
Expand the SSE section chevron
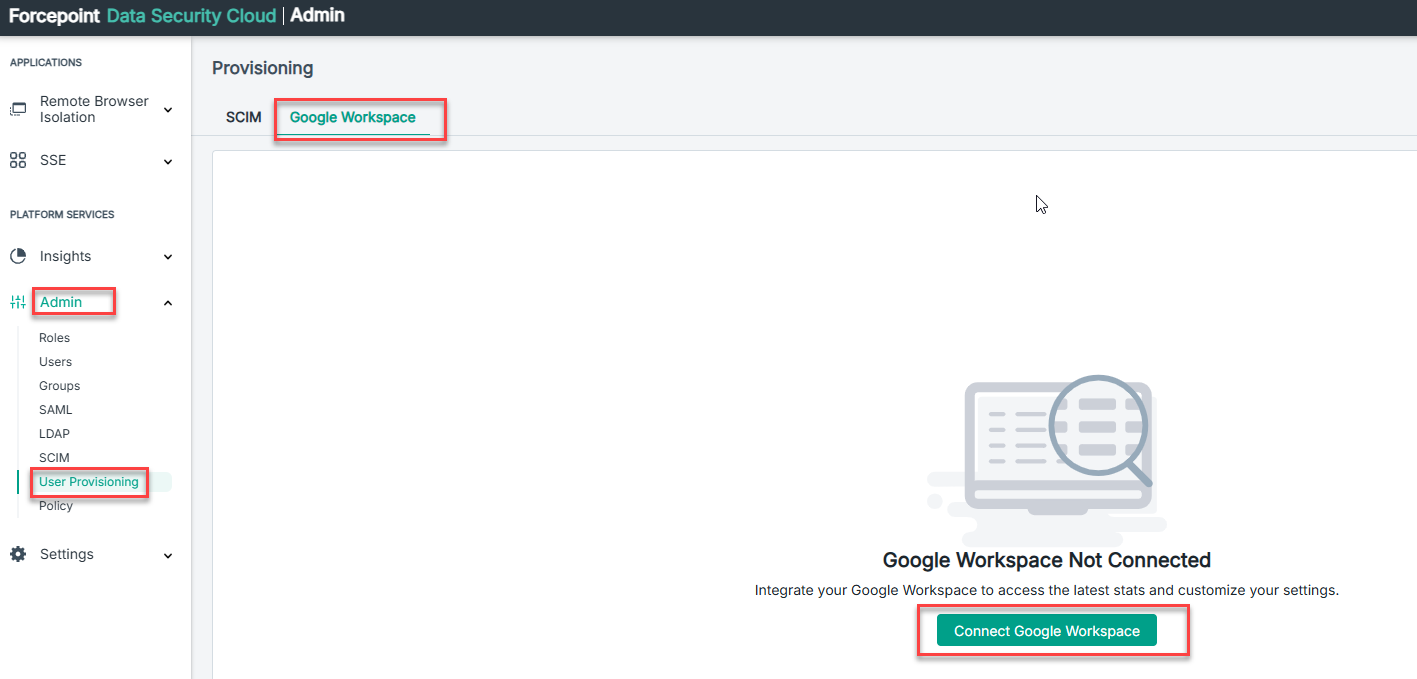click(x=168, y=161)
